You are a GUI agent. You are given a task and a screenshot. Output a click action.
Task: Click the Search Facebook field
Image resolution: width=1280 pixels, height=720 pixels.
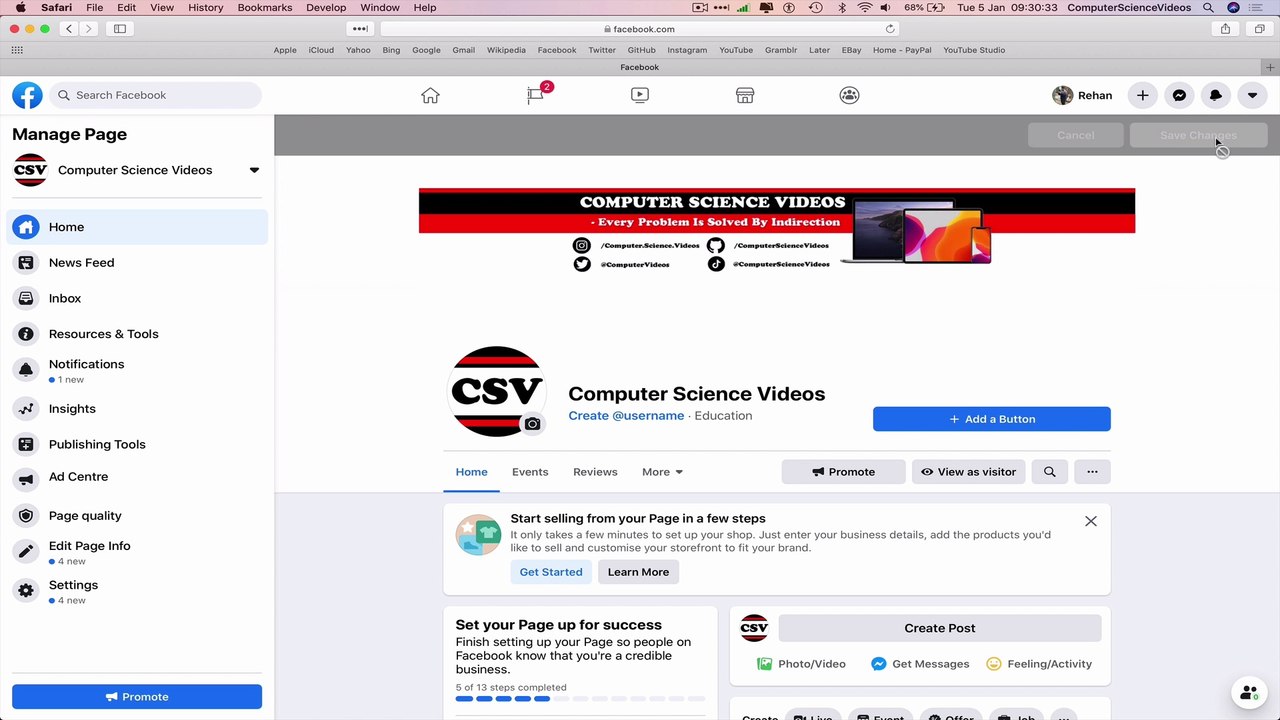coord(156,95)
